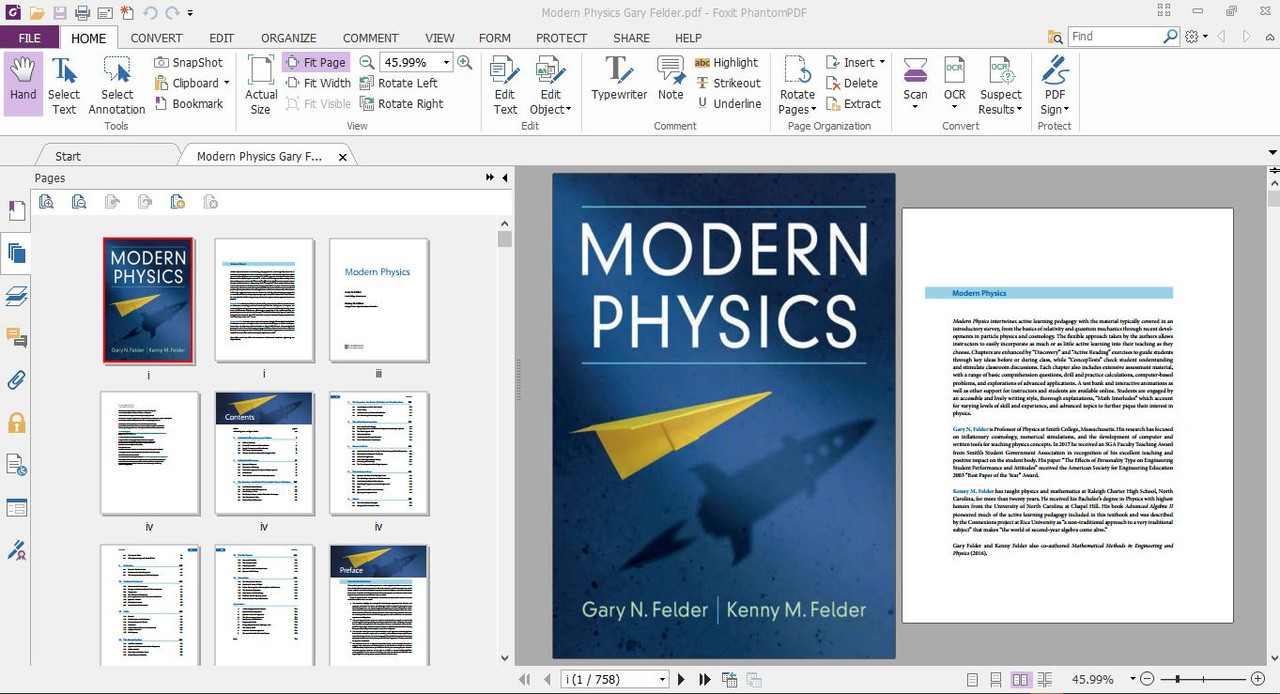Go to next page arrow
The width and height of the screenshot is (1280, 694).
(x=682, y=679)
